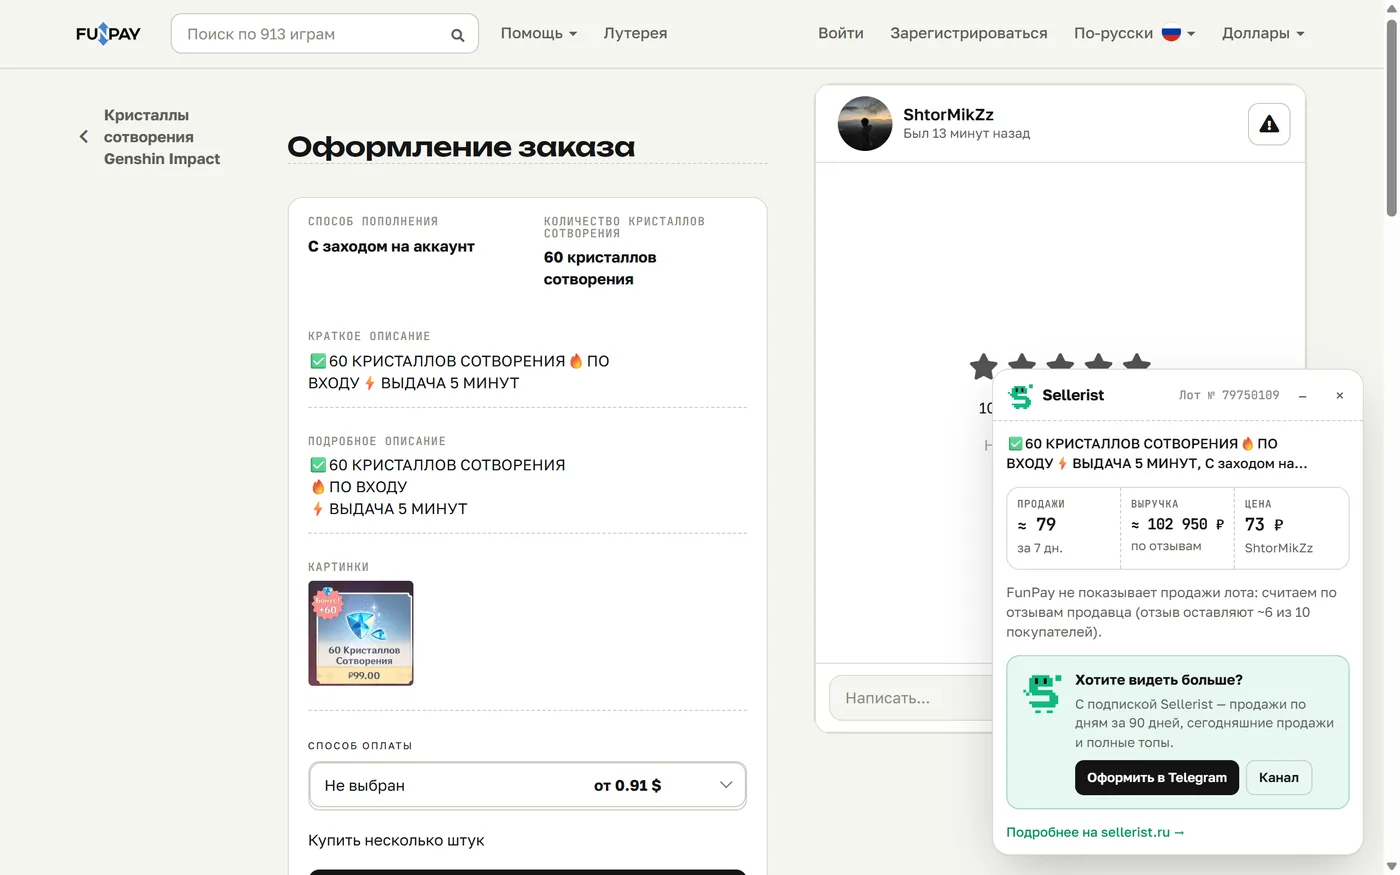
Task: Click the 60 кристаллов сотворения quantity value
Action: tap(600, 268)
